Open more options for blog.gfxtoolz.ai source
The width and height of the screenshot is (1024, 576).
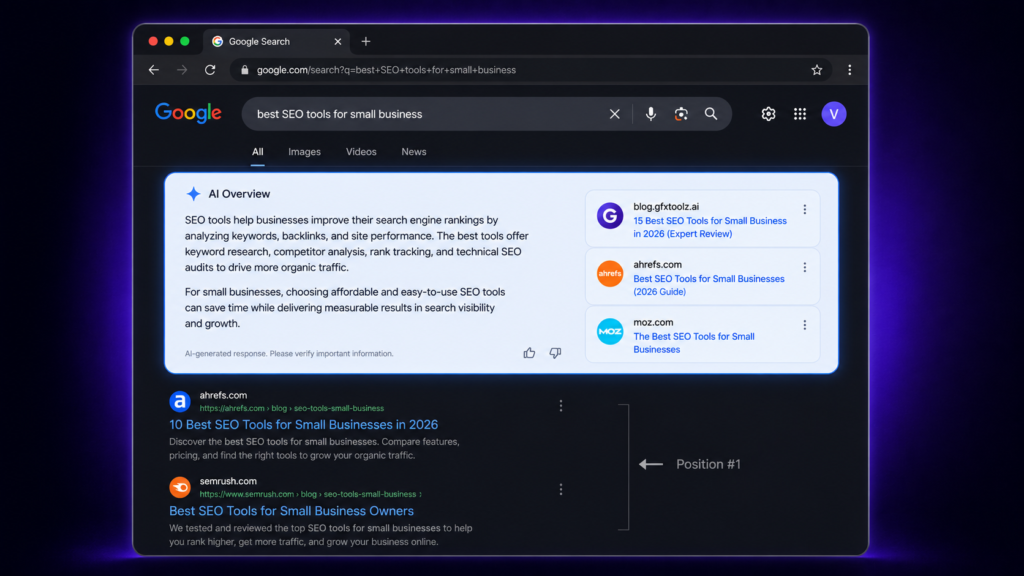(805, 209)
